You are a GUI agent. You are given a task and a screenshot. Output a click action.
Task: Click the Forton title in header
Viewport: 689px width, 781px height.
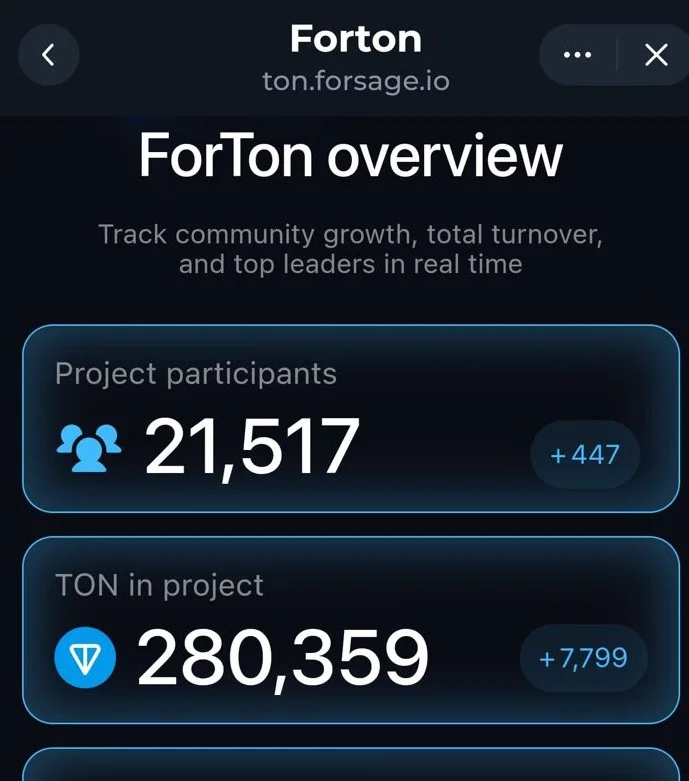356,39
